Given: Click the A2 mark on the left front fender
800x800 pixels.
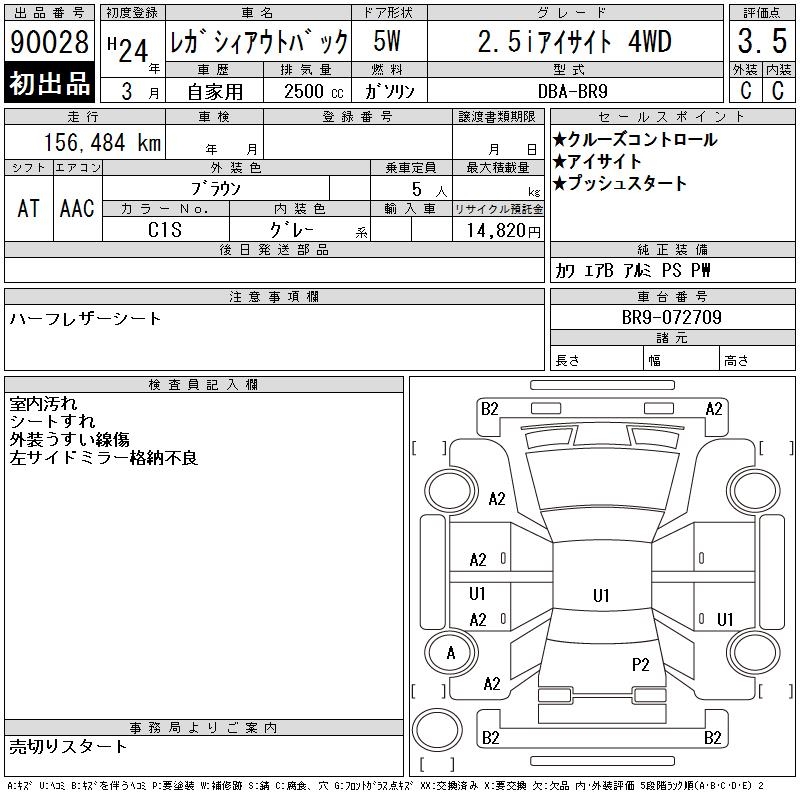Looking at the screenshot, I should point(497,498).
